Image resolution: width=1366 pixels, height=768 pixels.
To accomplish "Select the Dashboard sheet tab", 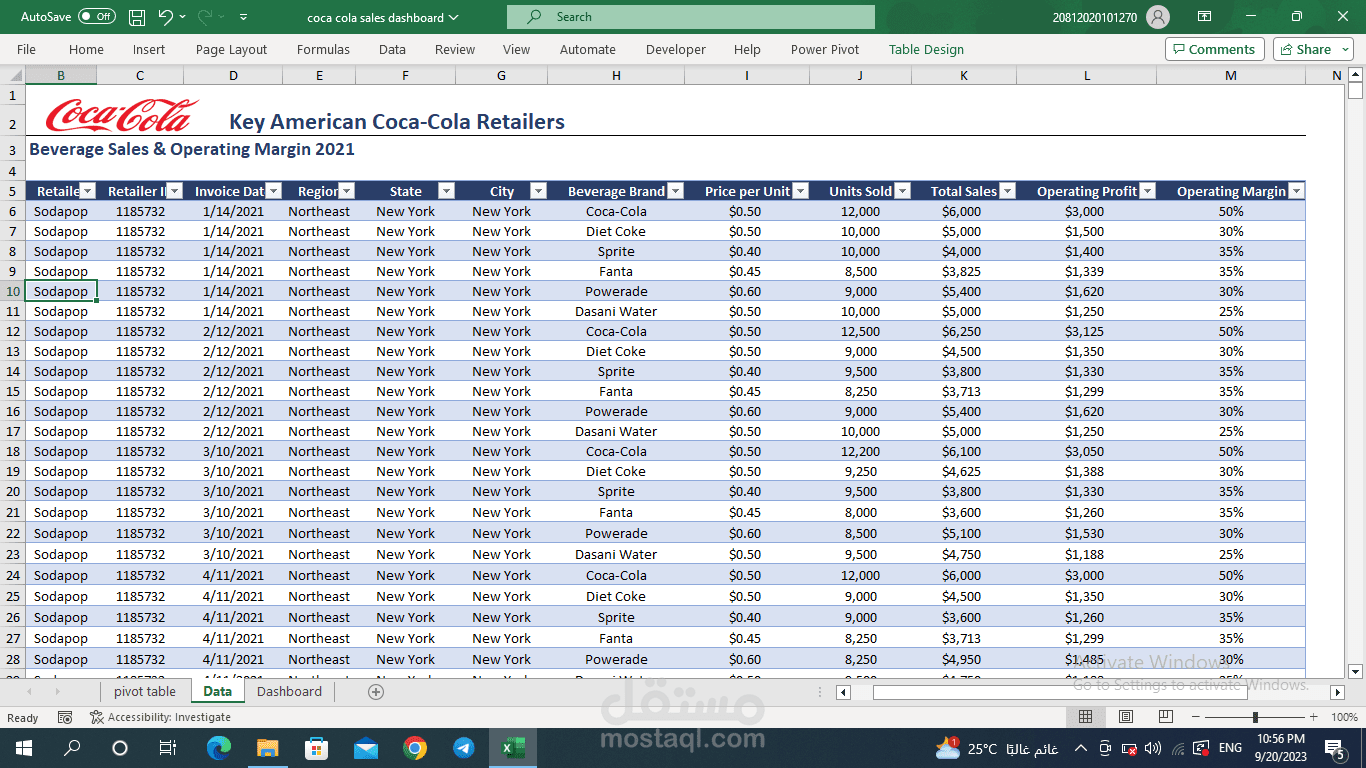I will (289, 691).
